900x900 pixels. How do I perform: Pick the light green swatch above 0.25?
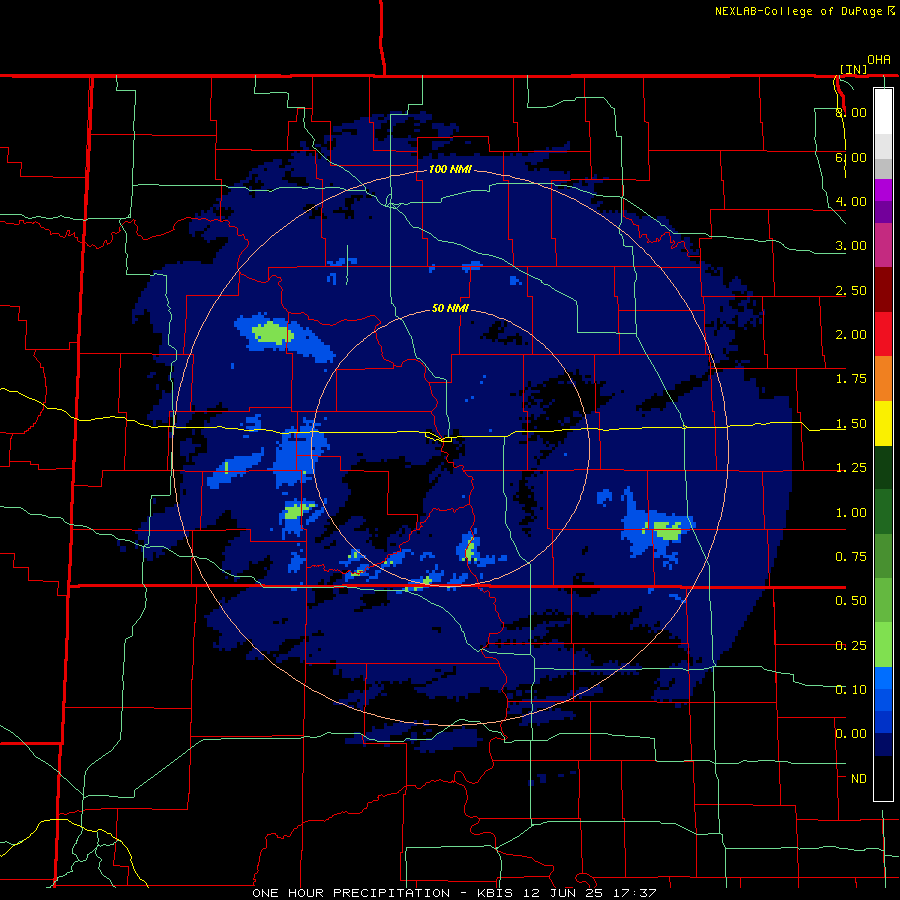coord(883,645)
